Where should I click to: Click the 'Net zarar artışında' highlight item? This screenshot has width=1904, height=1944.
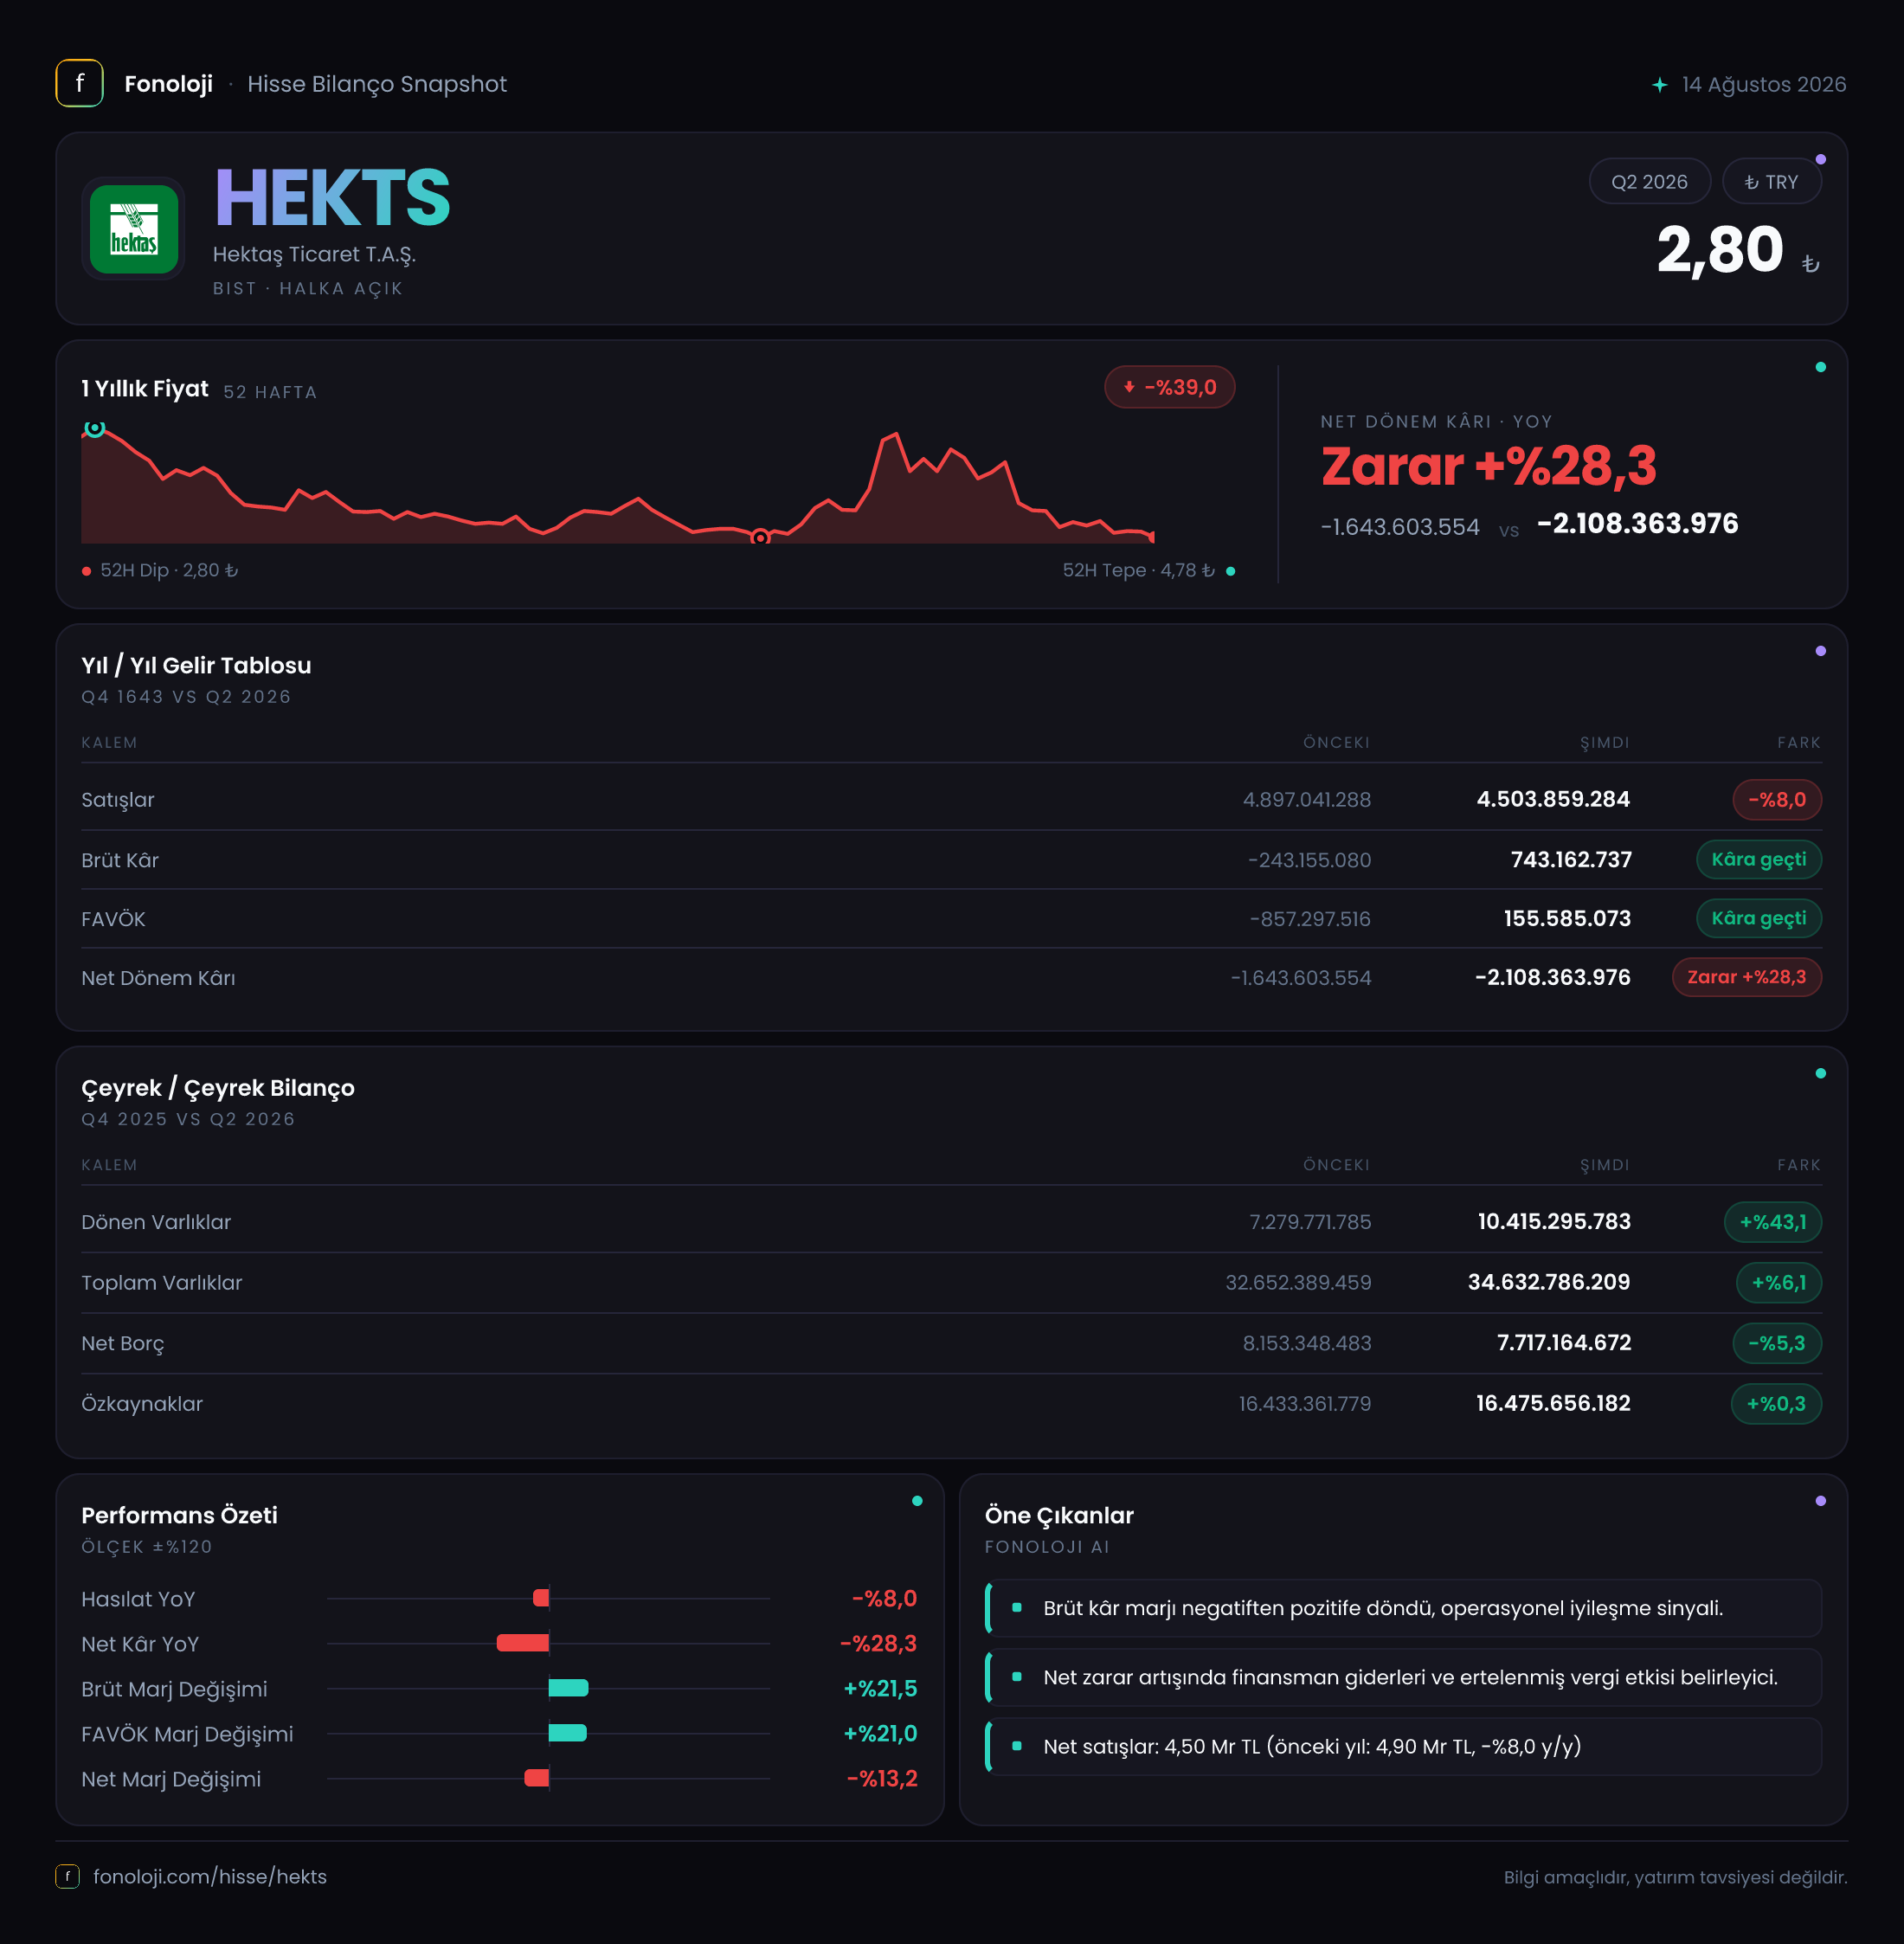[1404, 1677]
